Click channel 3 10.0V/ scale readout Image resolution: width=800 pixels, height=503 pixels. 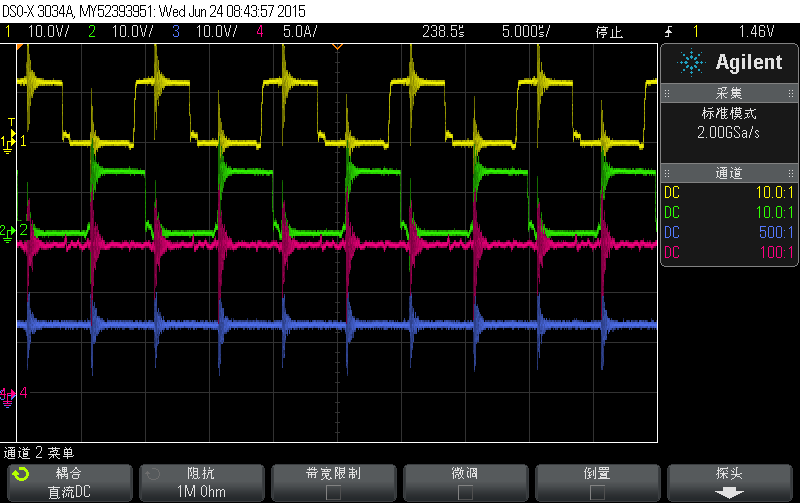coord(216,32)
